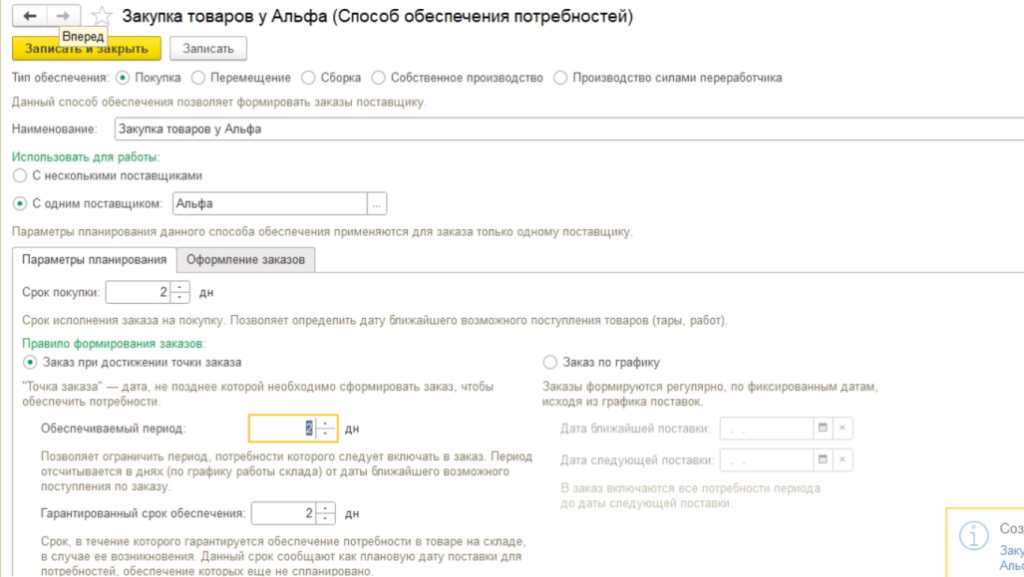Clear the Дата следующей поставки field
The image size is (1024, 577).
[x=843, y=460]
